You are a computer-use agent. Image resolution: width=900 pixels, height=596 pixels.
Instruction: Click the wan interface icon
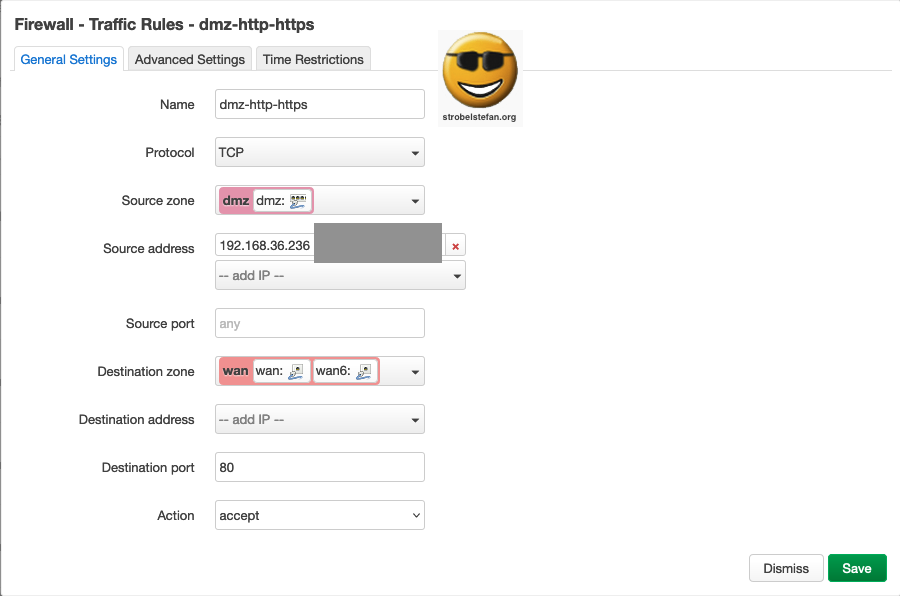(x=296, y=372)
